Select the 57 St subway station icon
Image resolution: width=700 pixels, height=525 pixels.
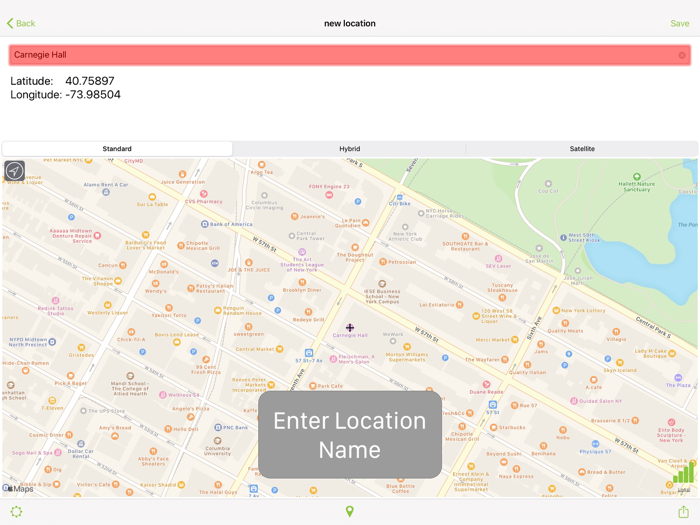(492, 404)
